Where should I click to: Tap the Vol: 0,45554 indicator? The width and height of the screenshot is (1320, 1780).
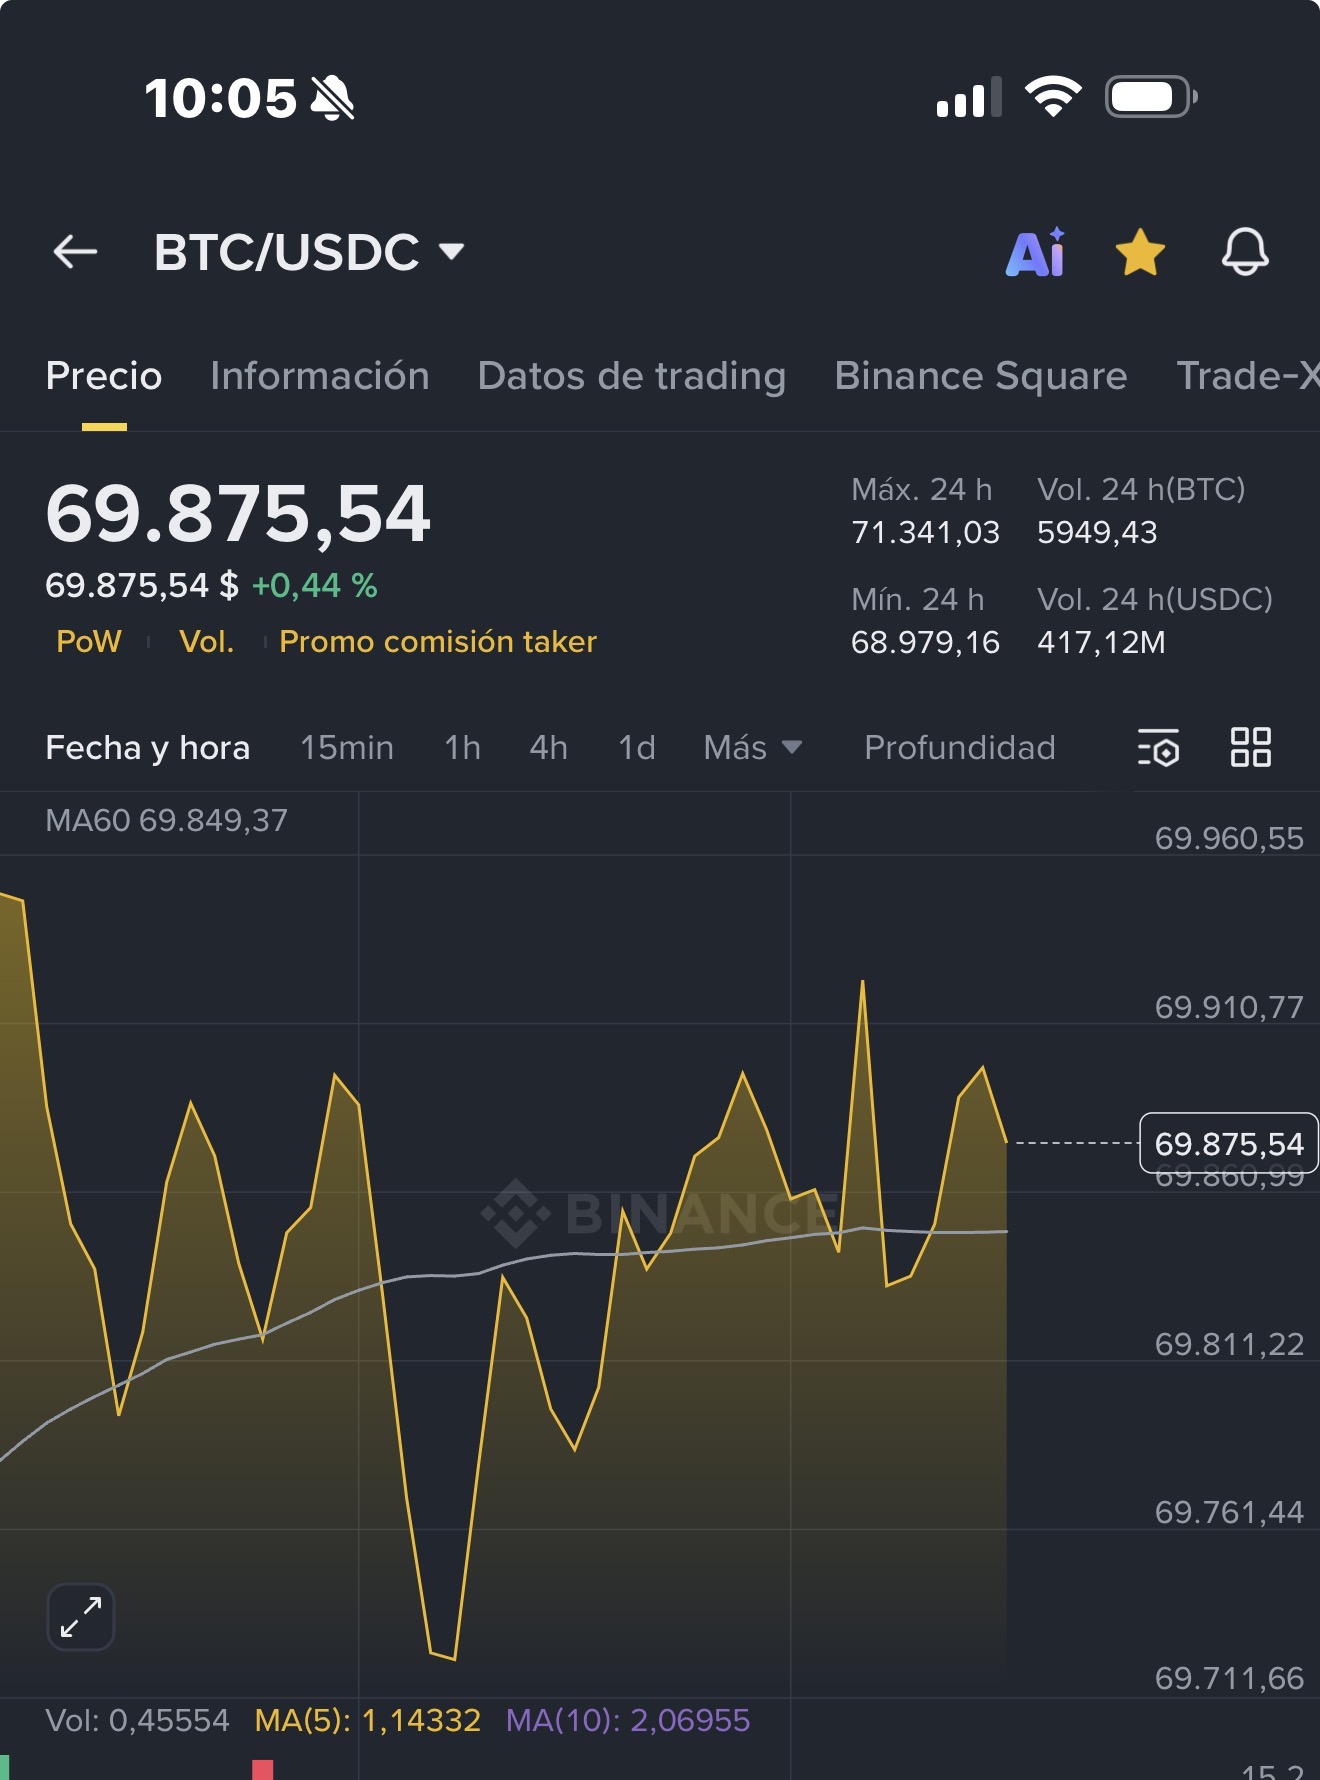click(x=138, y=1720)
